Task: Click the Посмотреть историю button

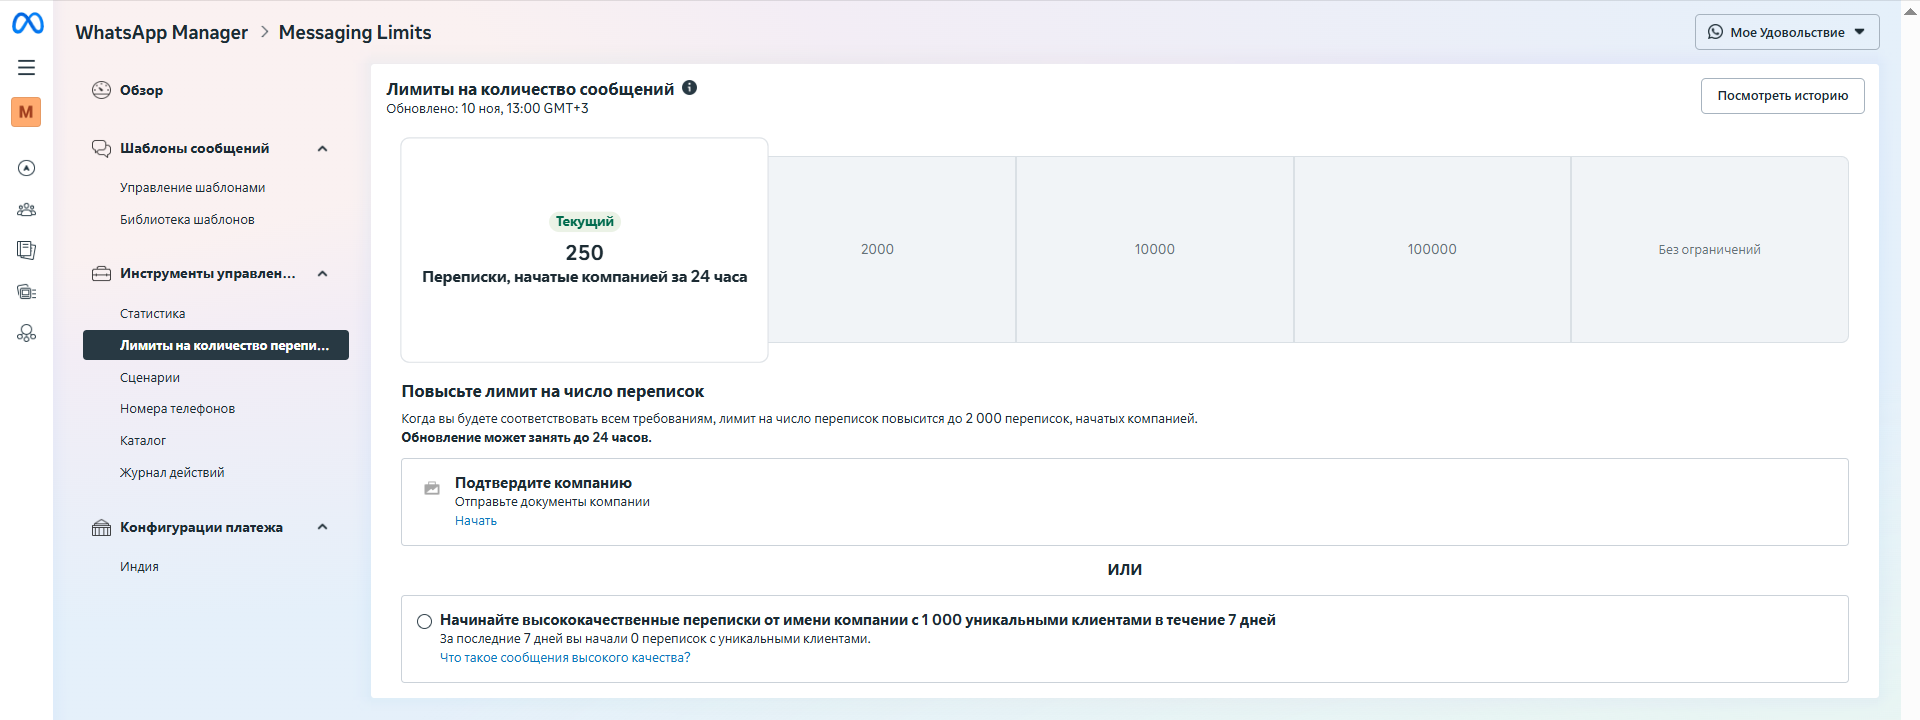Action: click(x=1782, y=96)
